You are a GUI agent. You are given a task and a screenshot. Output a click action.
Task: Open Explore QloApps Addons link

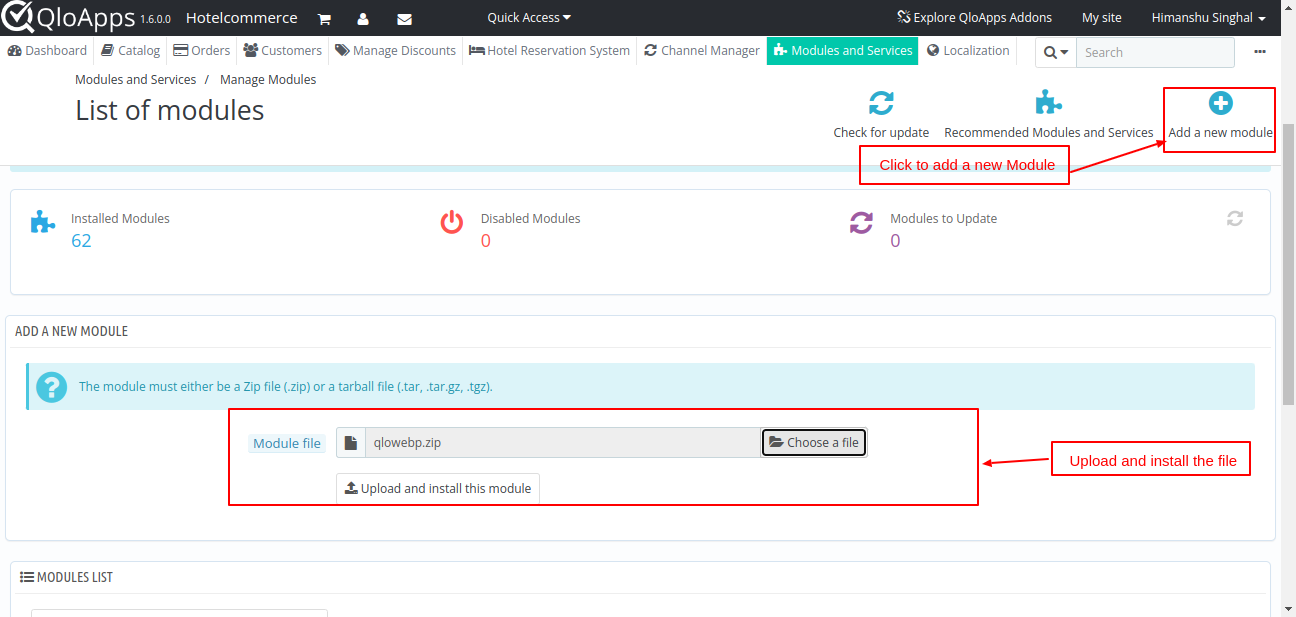[x=975, y=18]
